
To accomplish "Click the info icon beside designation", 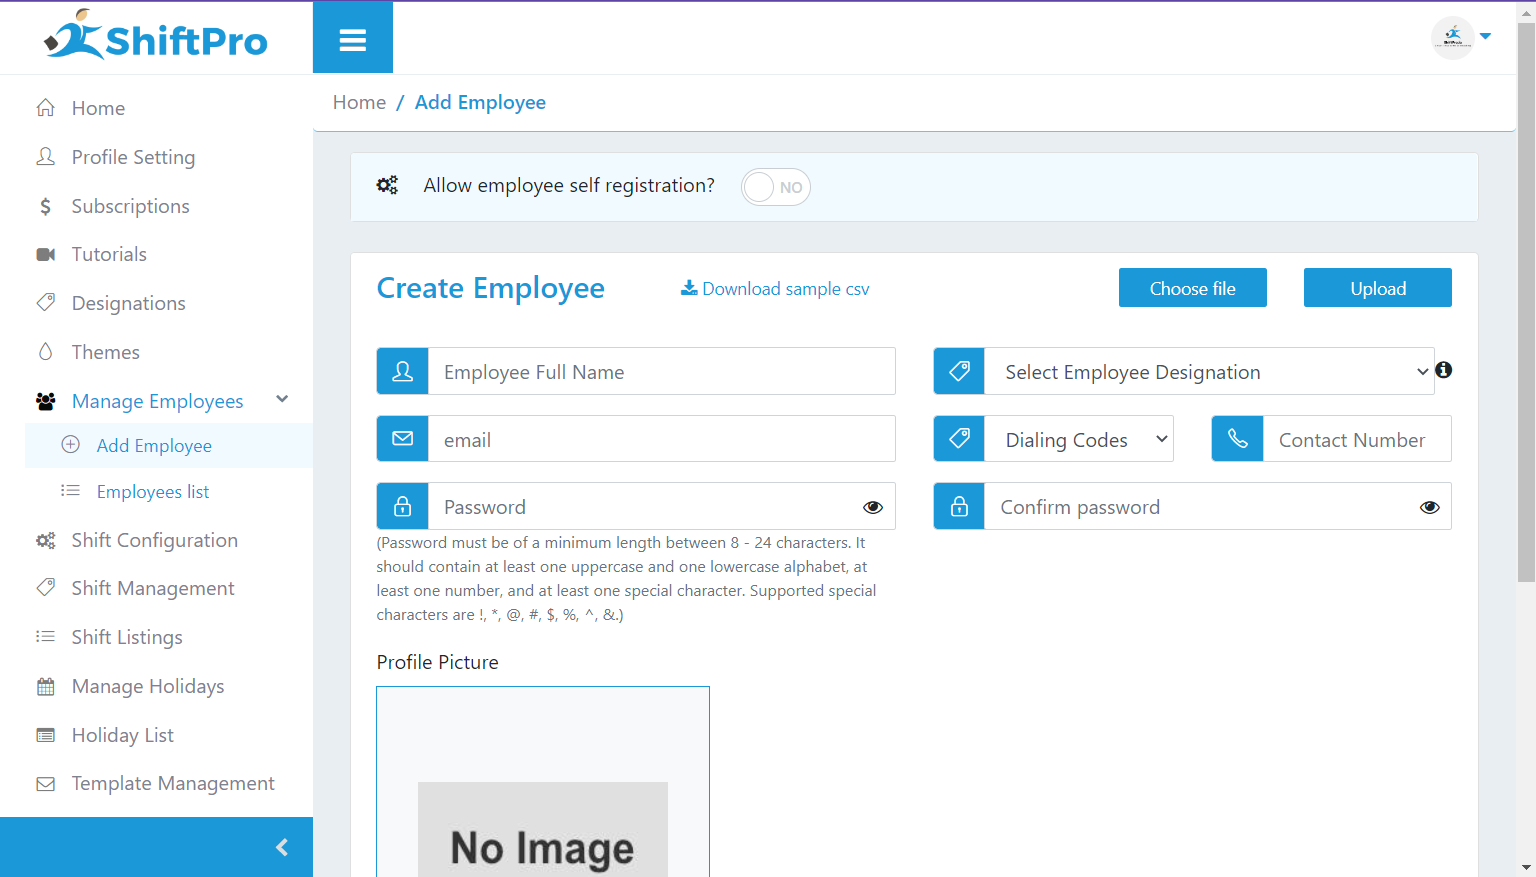I will tap(1443, 370).
